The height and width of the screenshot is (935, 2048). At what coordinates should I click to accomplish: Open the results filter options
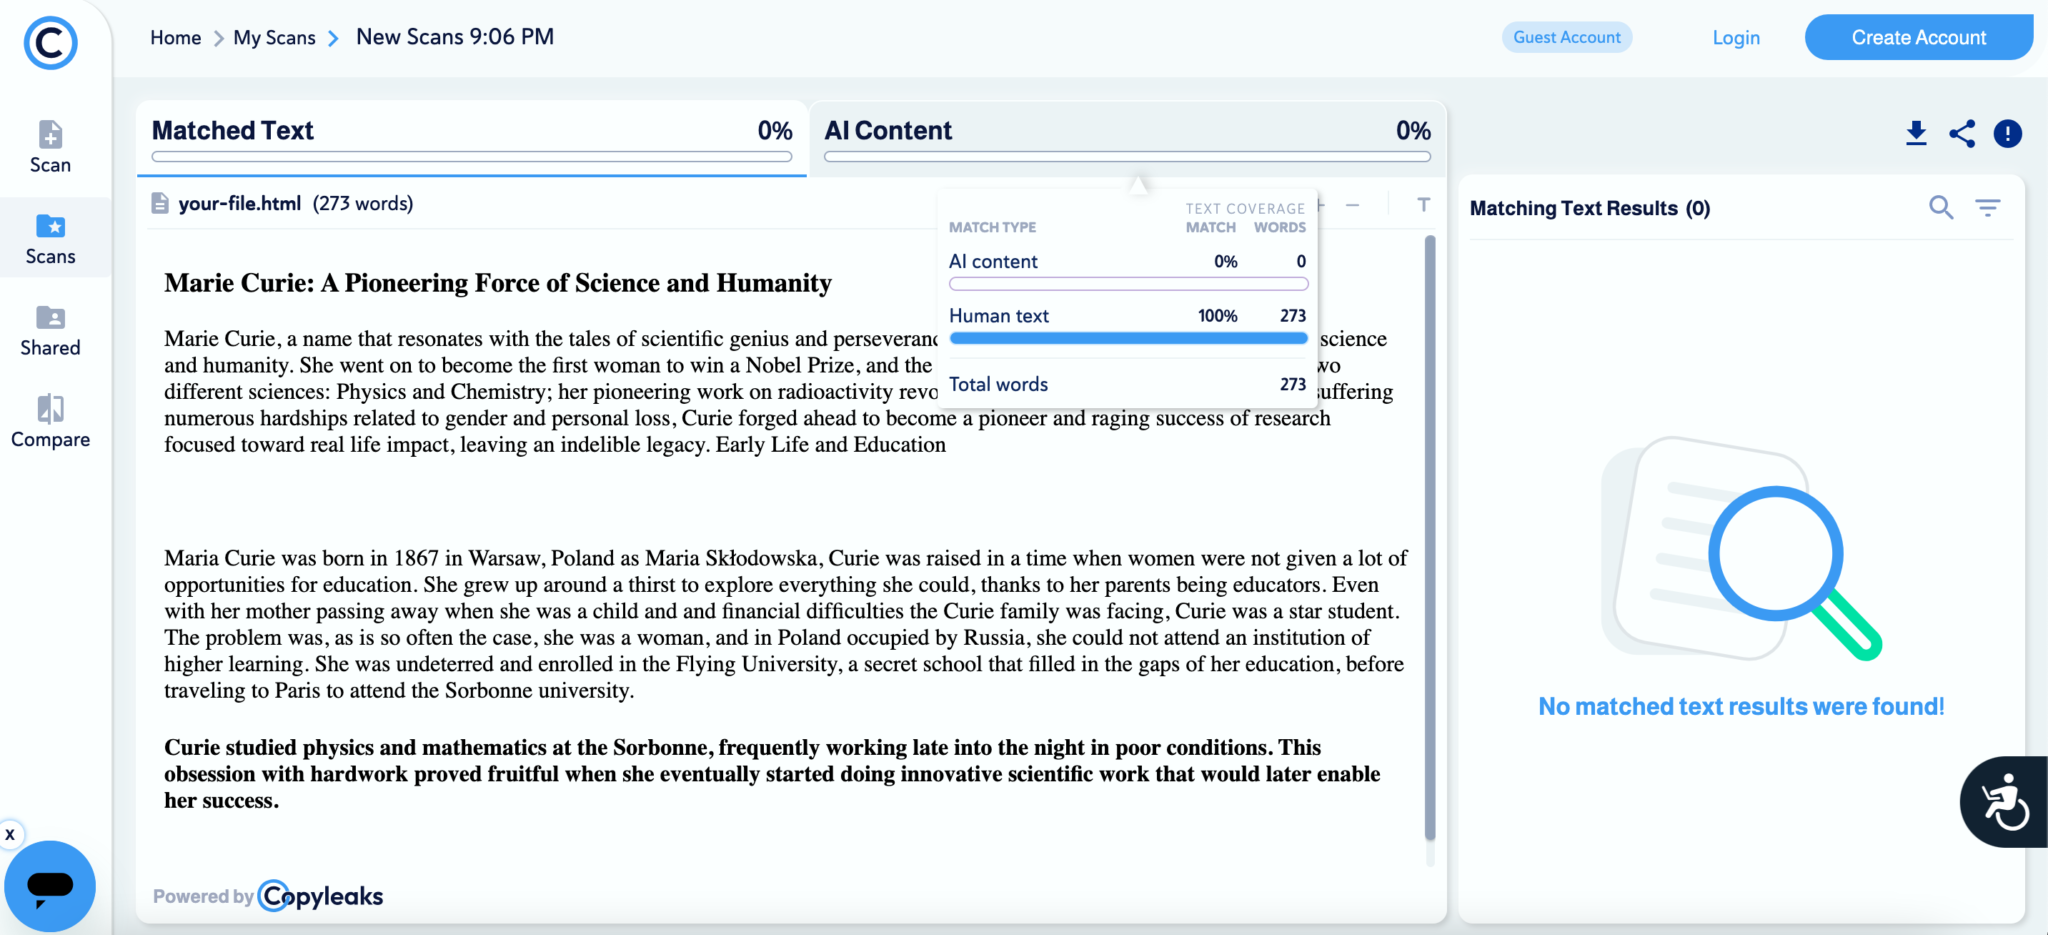pyautogui.click(x=1988, y=207)
